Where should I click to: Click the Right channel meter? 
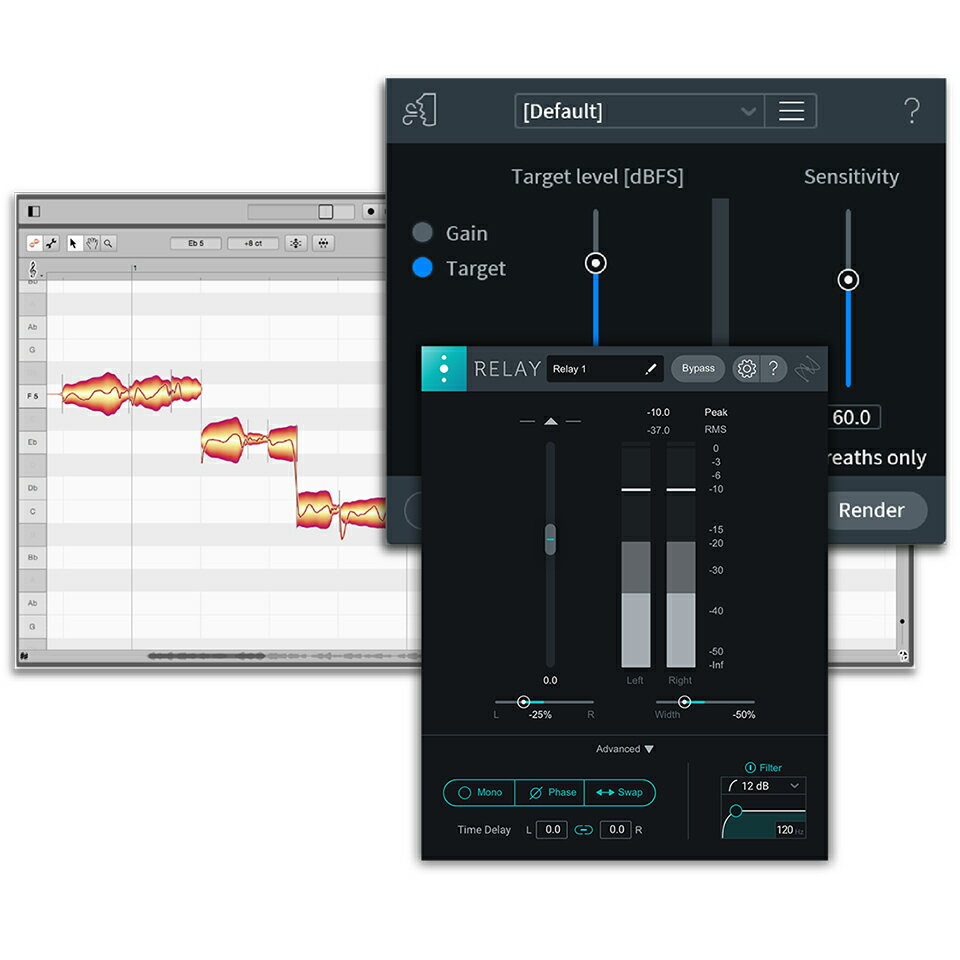(681, 557)
